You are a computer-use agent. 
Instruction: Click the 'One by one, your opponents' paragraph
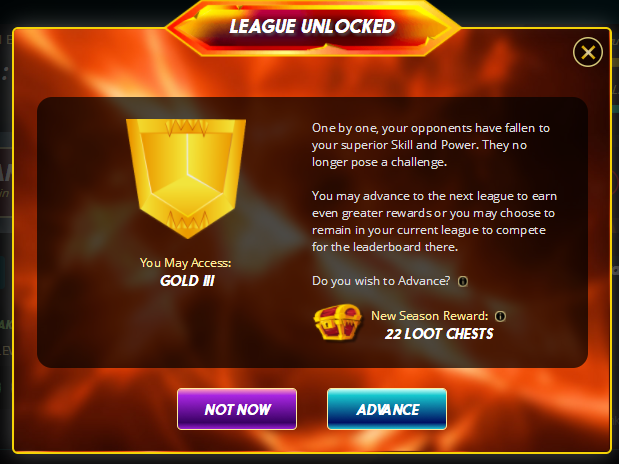click(x=431, y=145)
